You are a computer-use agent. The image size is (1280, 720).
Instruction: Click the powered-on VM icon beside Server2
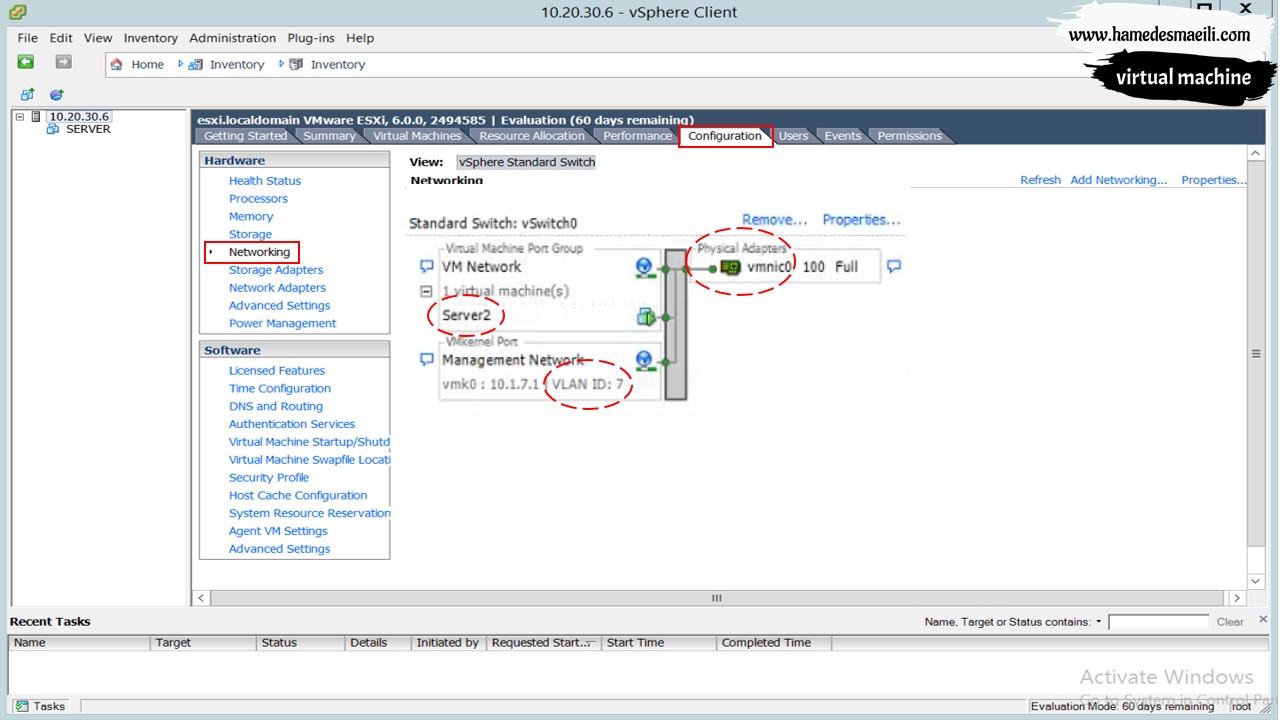(x=646, y=317)
